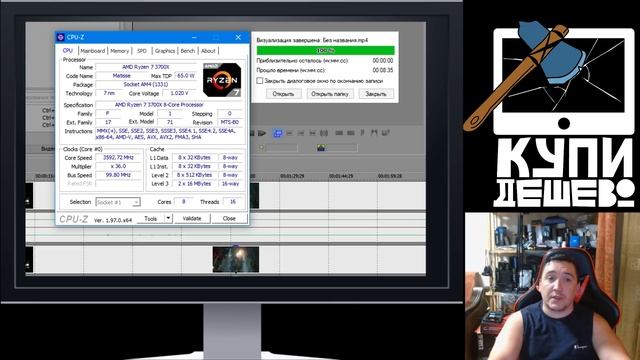Switch to the CPU tab
This screenshot has width=640, height=360.
pos(68,51)
